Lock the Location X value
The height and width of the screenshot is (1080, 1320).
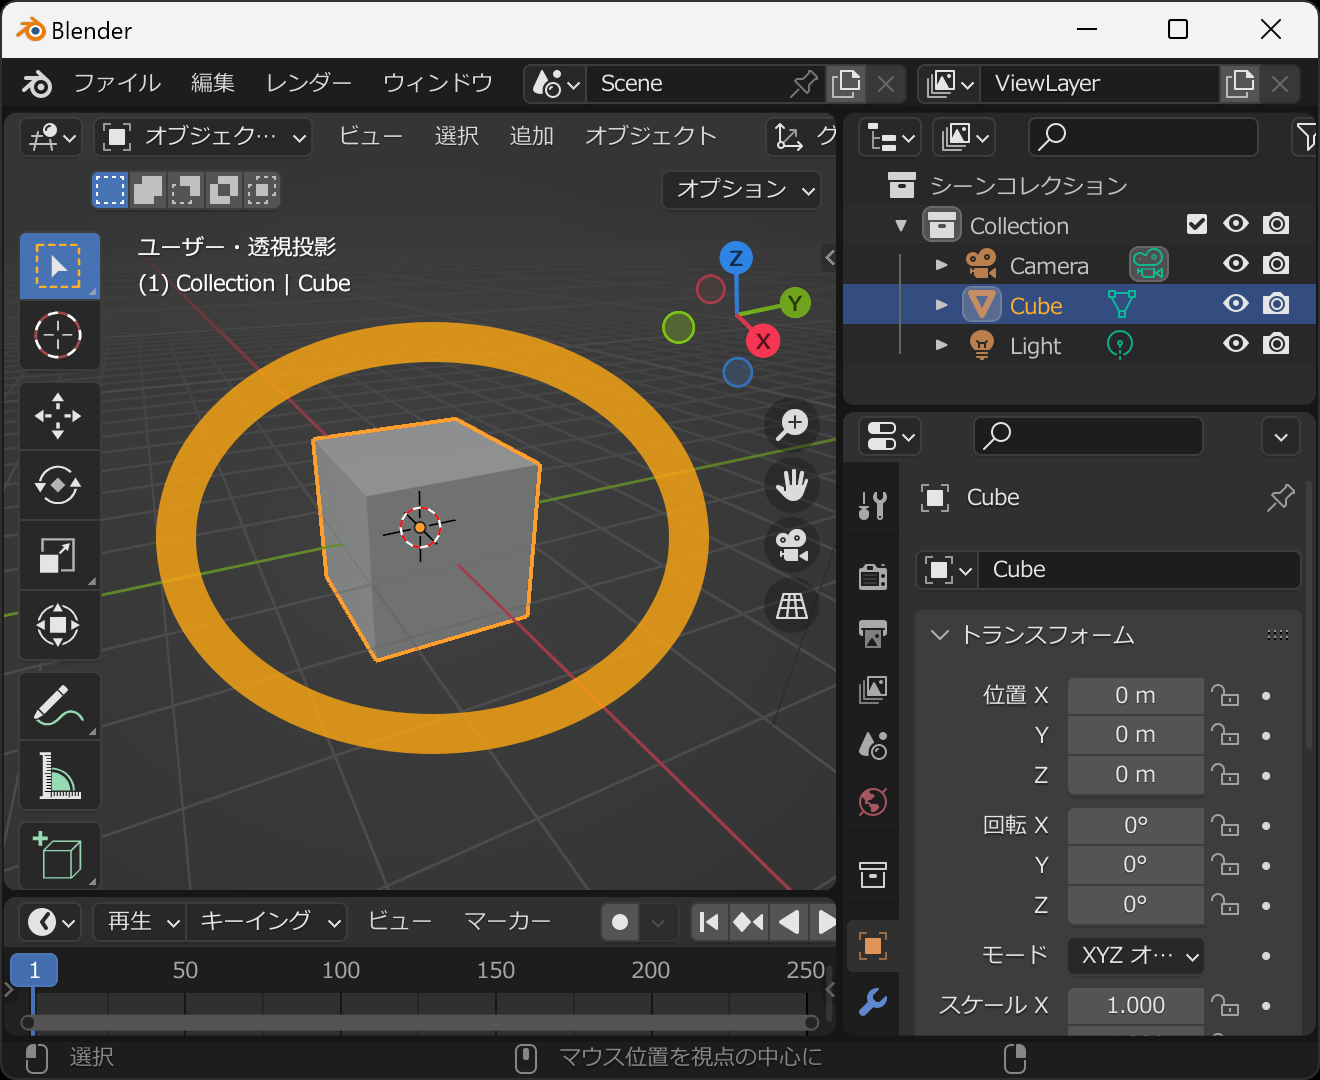[x=1225, y=695]
